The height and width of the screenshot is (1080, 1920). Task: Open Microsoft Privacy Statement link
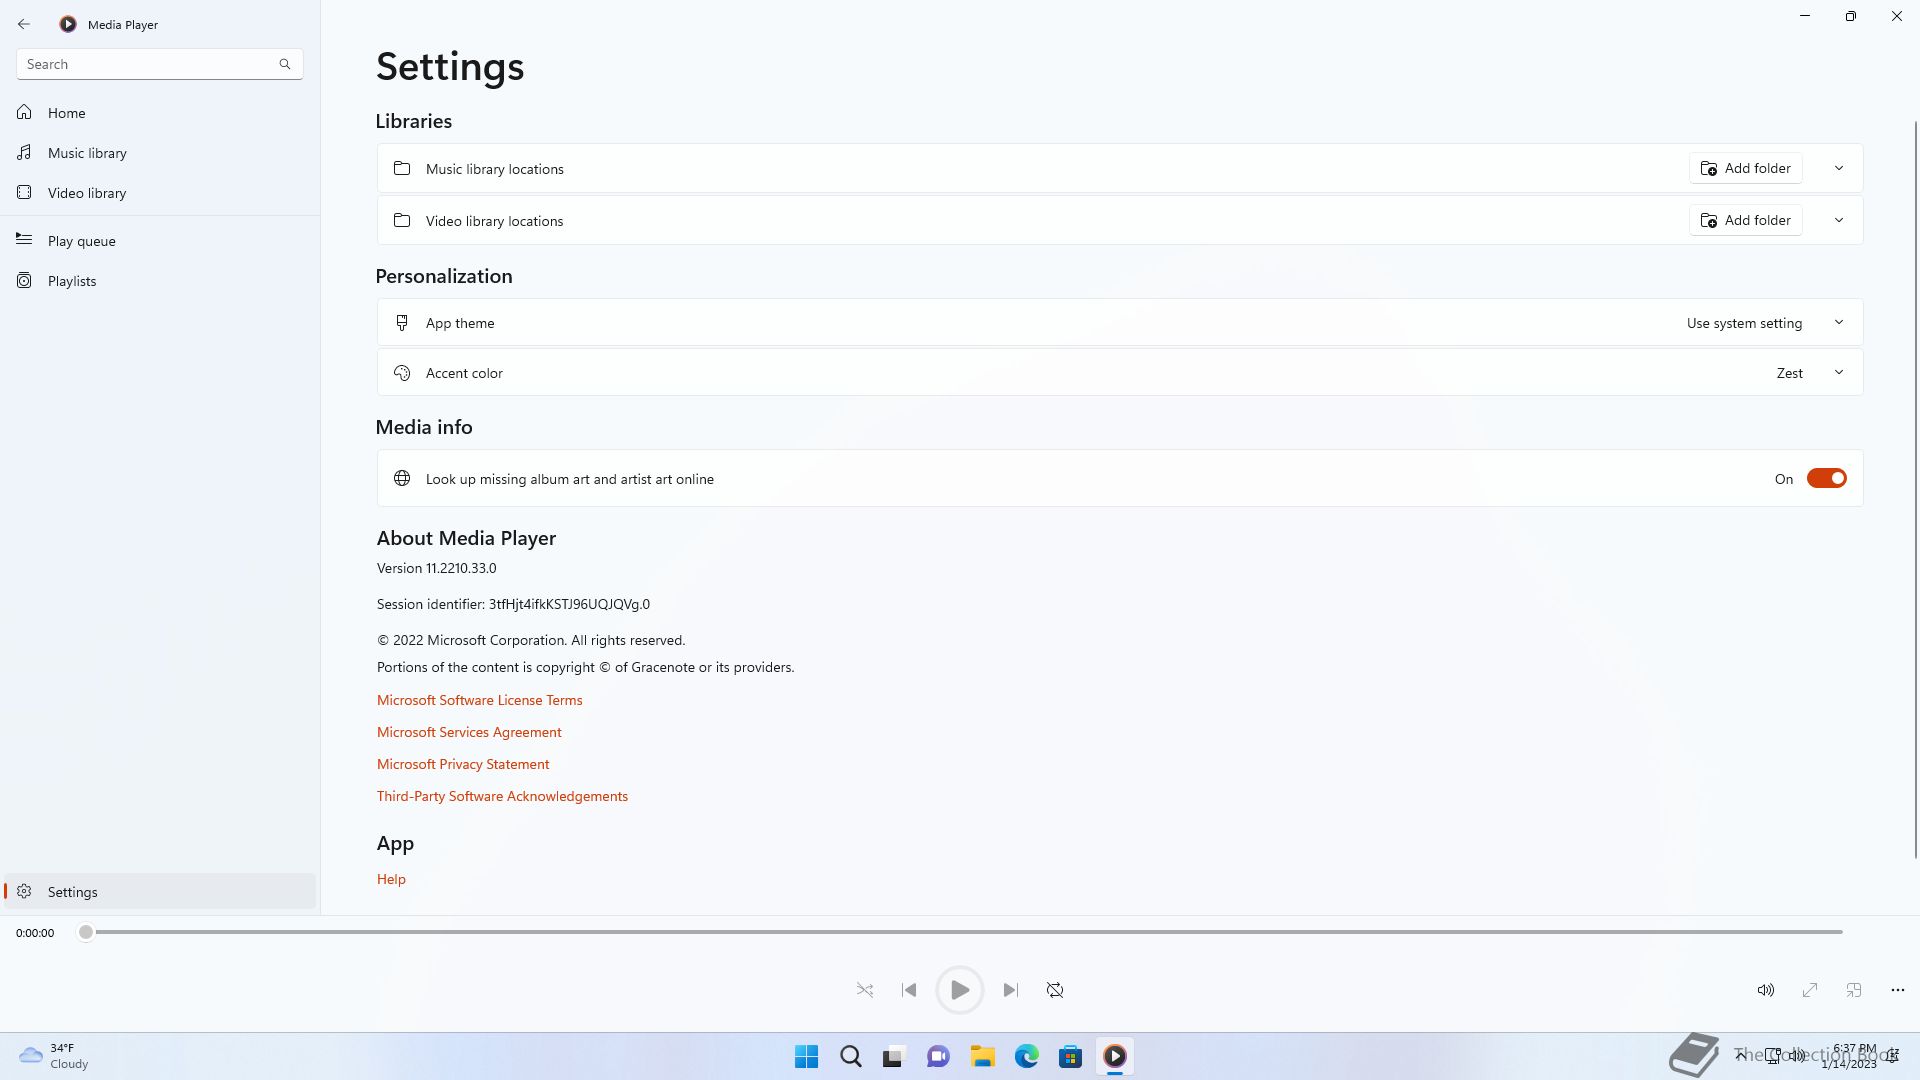(463, 764)
